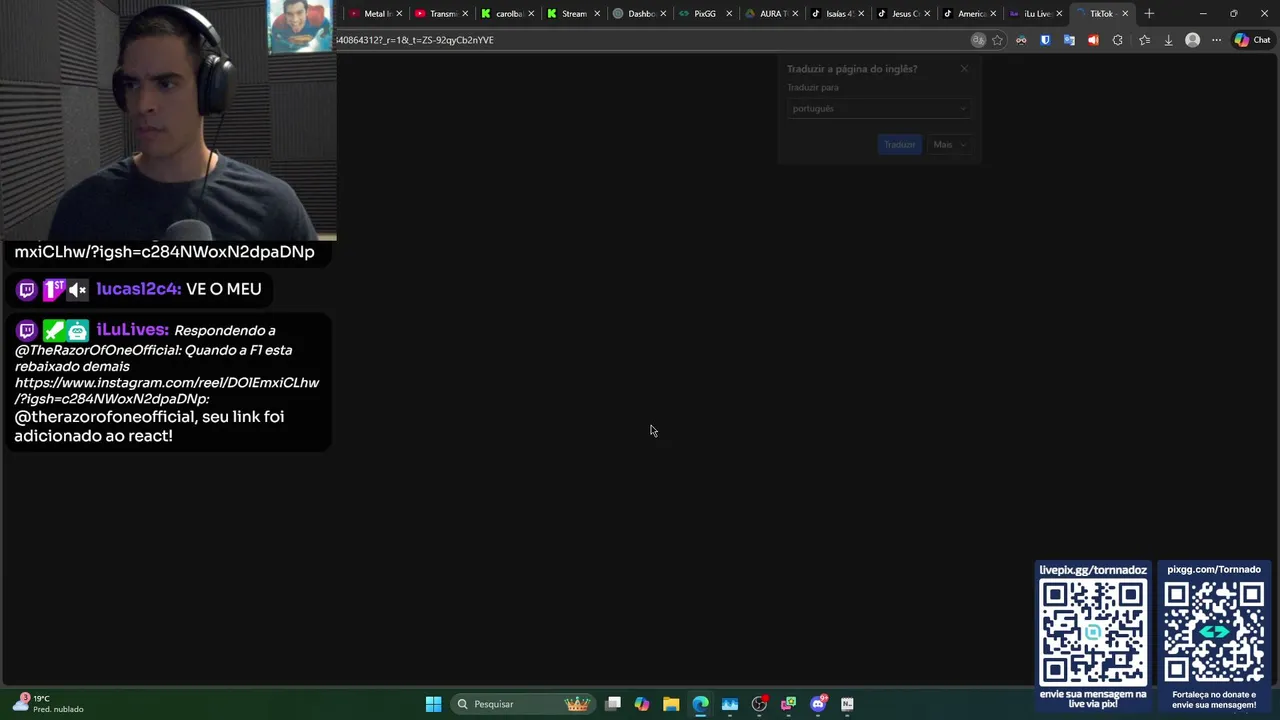
Task: Open the weather widget showing 19°C
Action: pos(48,704)
